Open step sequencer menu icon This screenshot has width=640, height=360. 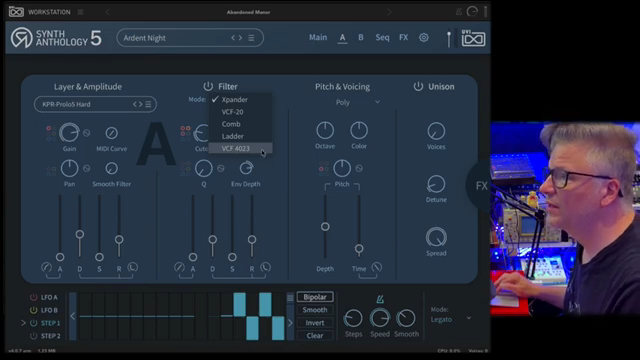pos(290,298)
